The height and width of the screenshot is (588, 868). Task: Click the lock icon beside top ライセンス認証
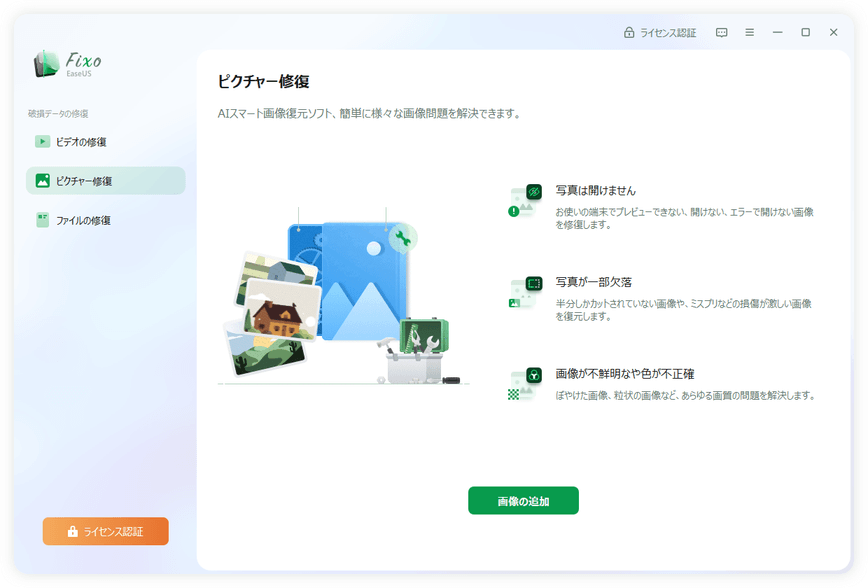tap(629, 32)
